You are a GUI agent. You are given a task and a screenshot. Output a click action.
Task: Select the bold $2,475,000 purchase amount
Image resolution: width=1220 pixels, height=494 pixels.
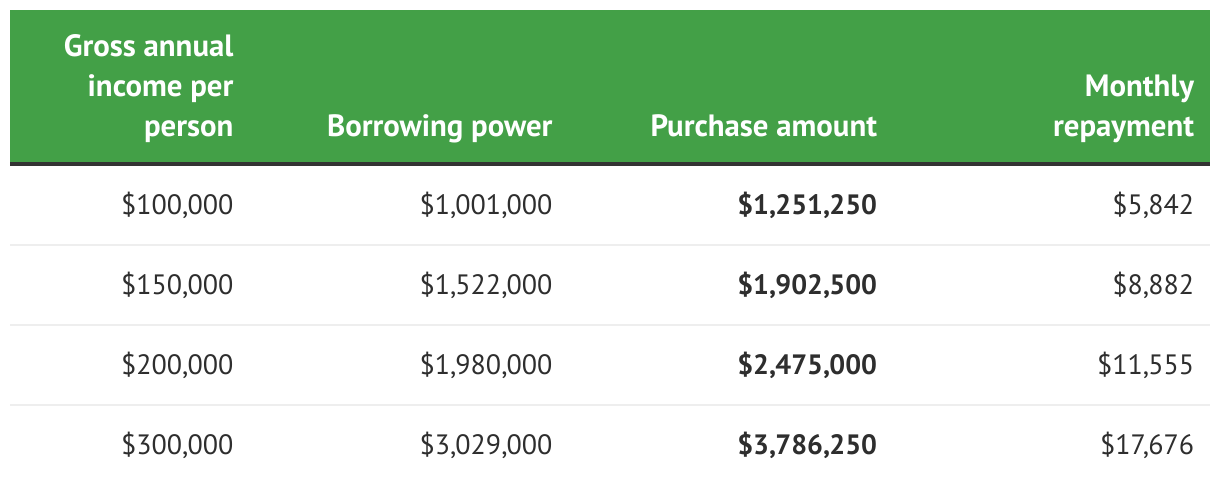click(x=808, y=365)
